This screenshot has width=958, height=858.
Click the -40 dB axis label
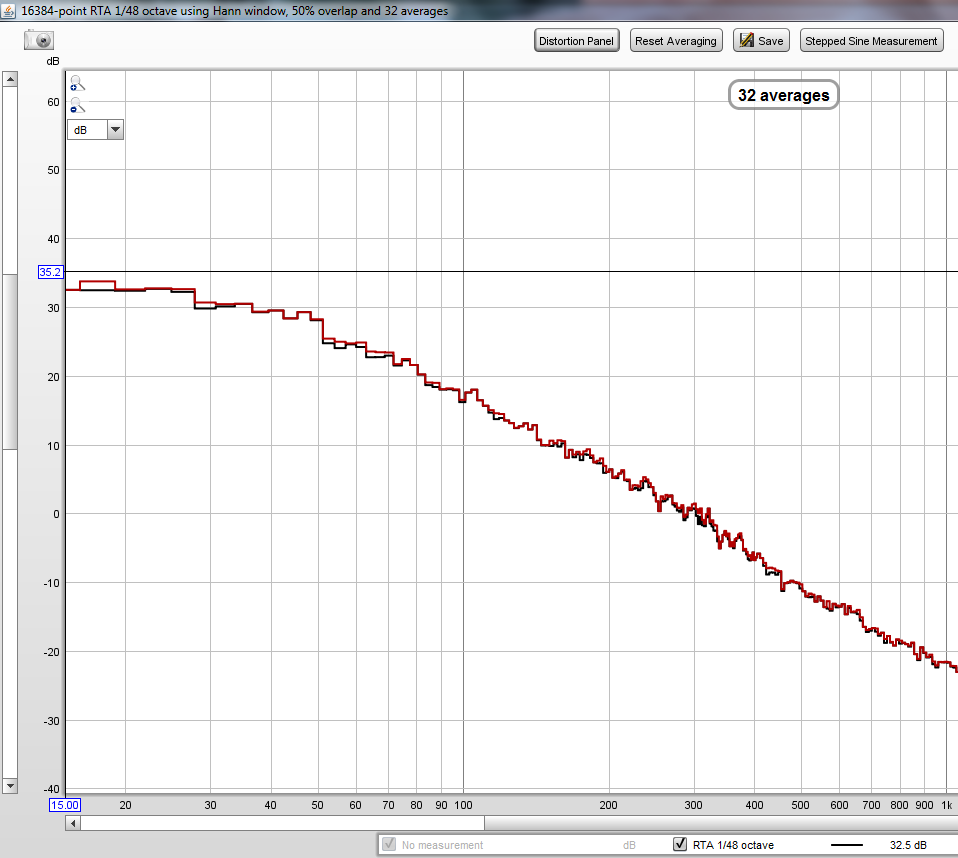51,789
